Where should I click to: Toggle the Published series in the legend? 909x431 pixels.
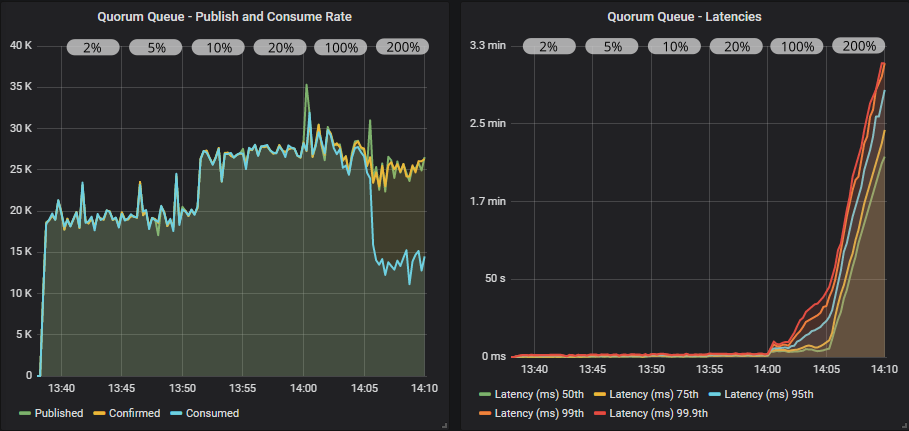58,413
